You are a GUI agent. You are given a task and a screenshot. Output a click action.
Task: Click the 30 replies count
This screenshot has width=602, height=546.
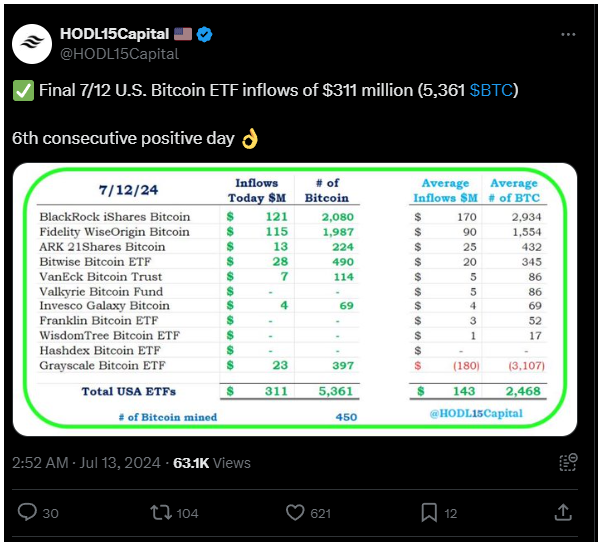pos(51,513)
